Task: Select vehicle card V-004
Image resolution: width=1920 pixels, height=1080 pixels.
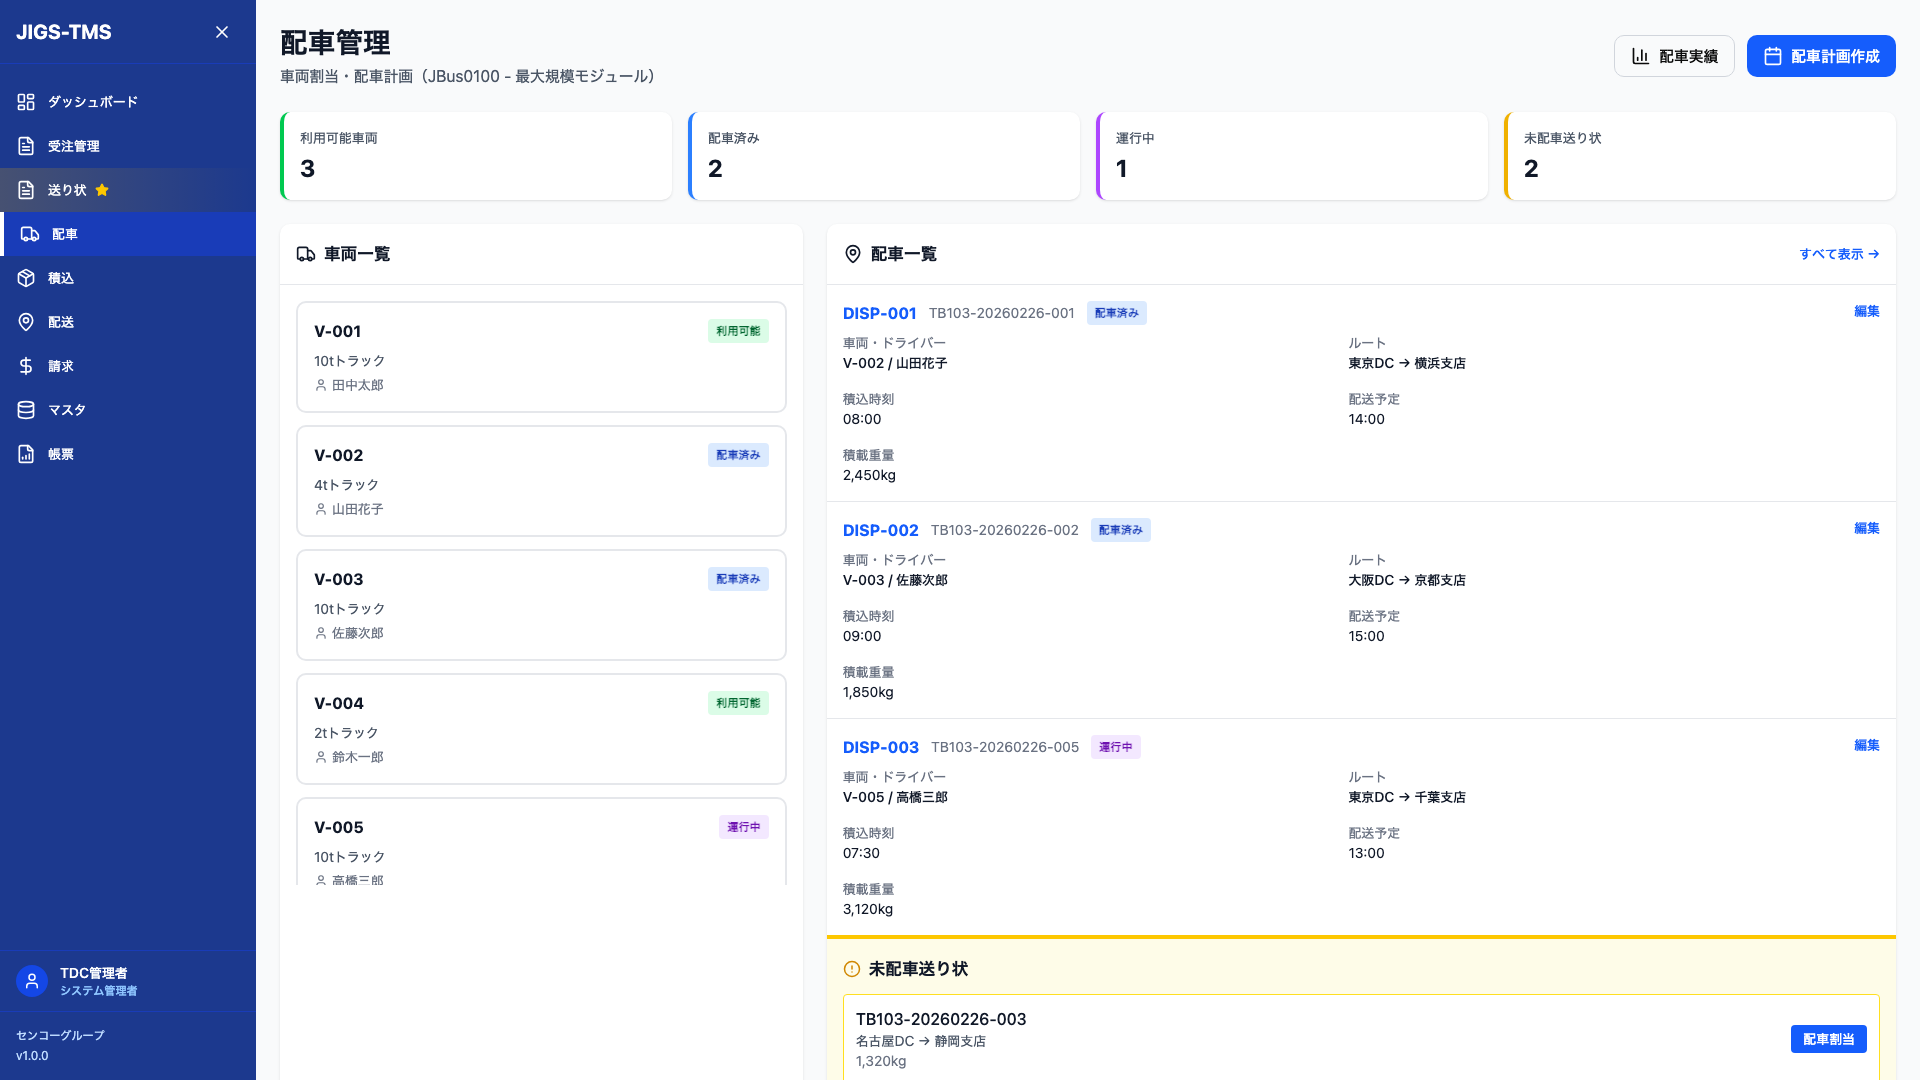Action: coord(541,728)
